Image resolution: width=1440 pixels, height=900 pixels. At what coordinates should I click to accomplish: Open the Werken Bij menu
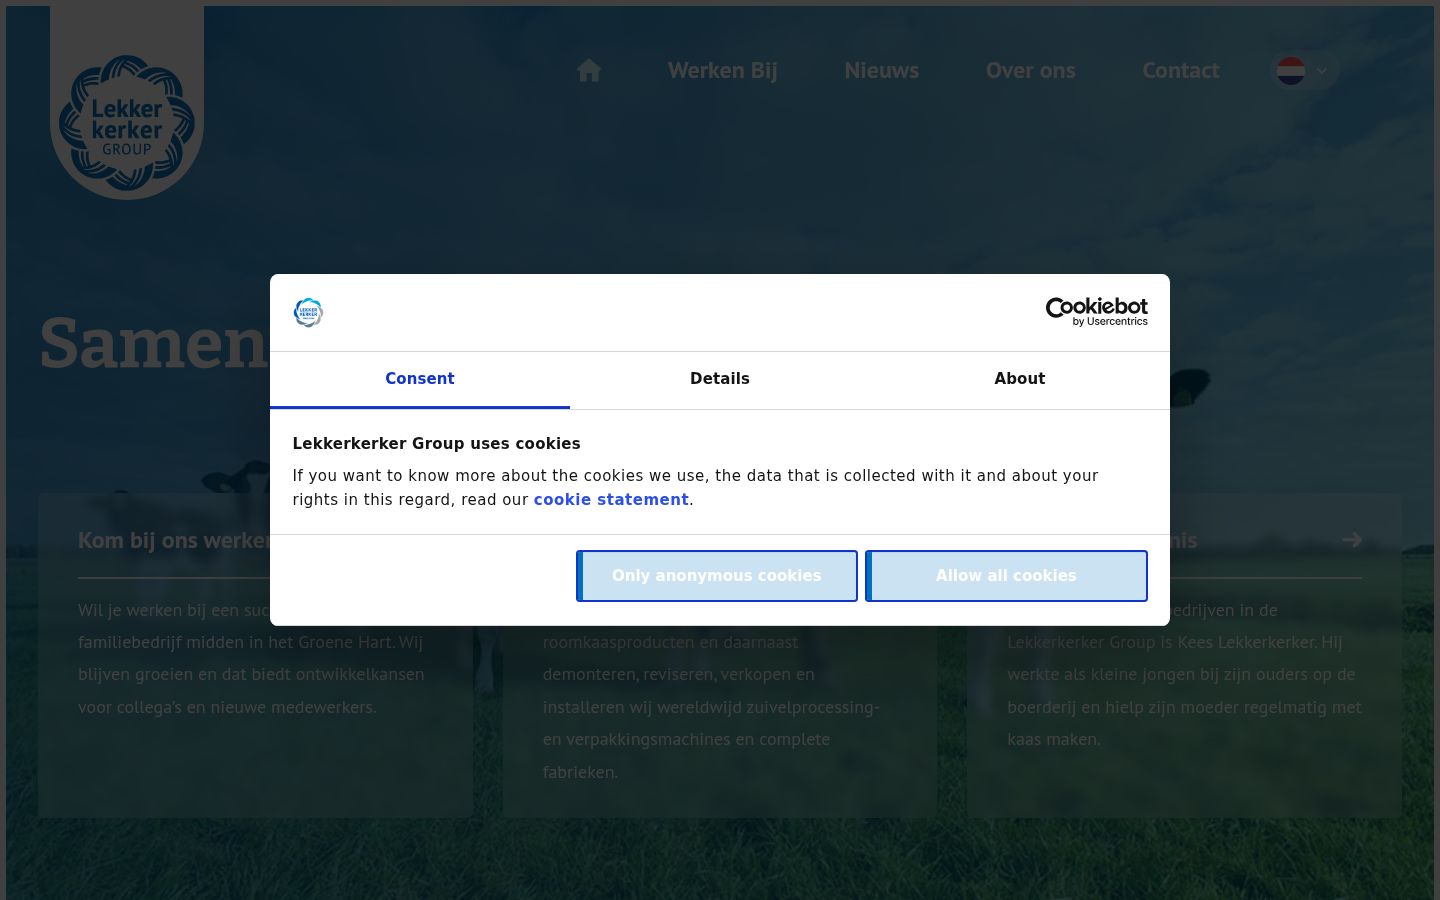722,70
